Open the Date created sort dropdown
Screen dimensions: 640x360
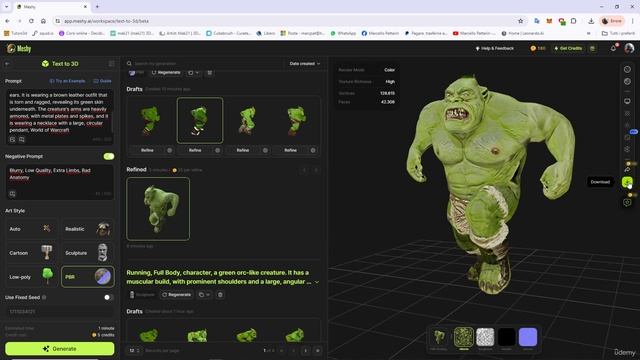pos(304,64)
